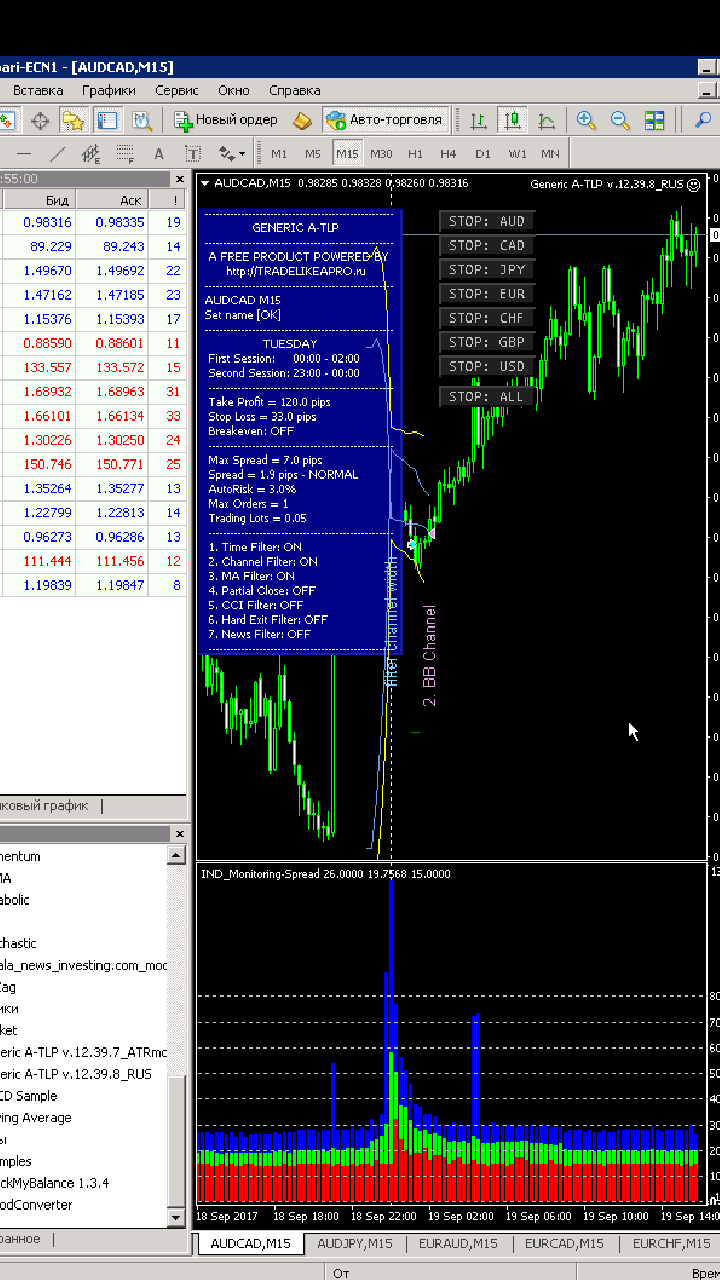
Task: Select the M15 timeframe
Action: tap(347, 154)
